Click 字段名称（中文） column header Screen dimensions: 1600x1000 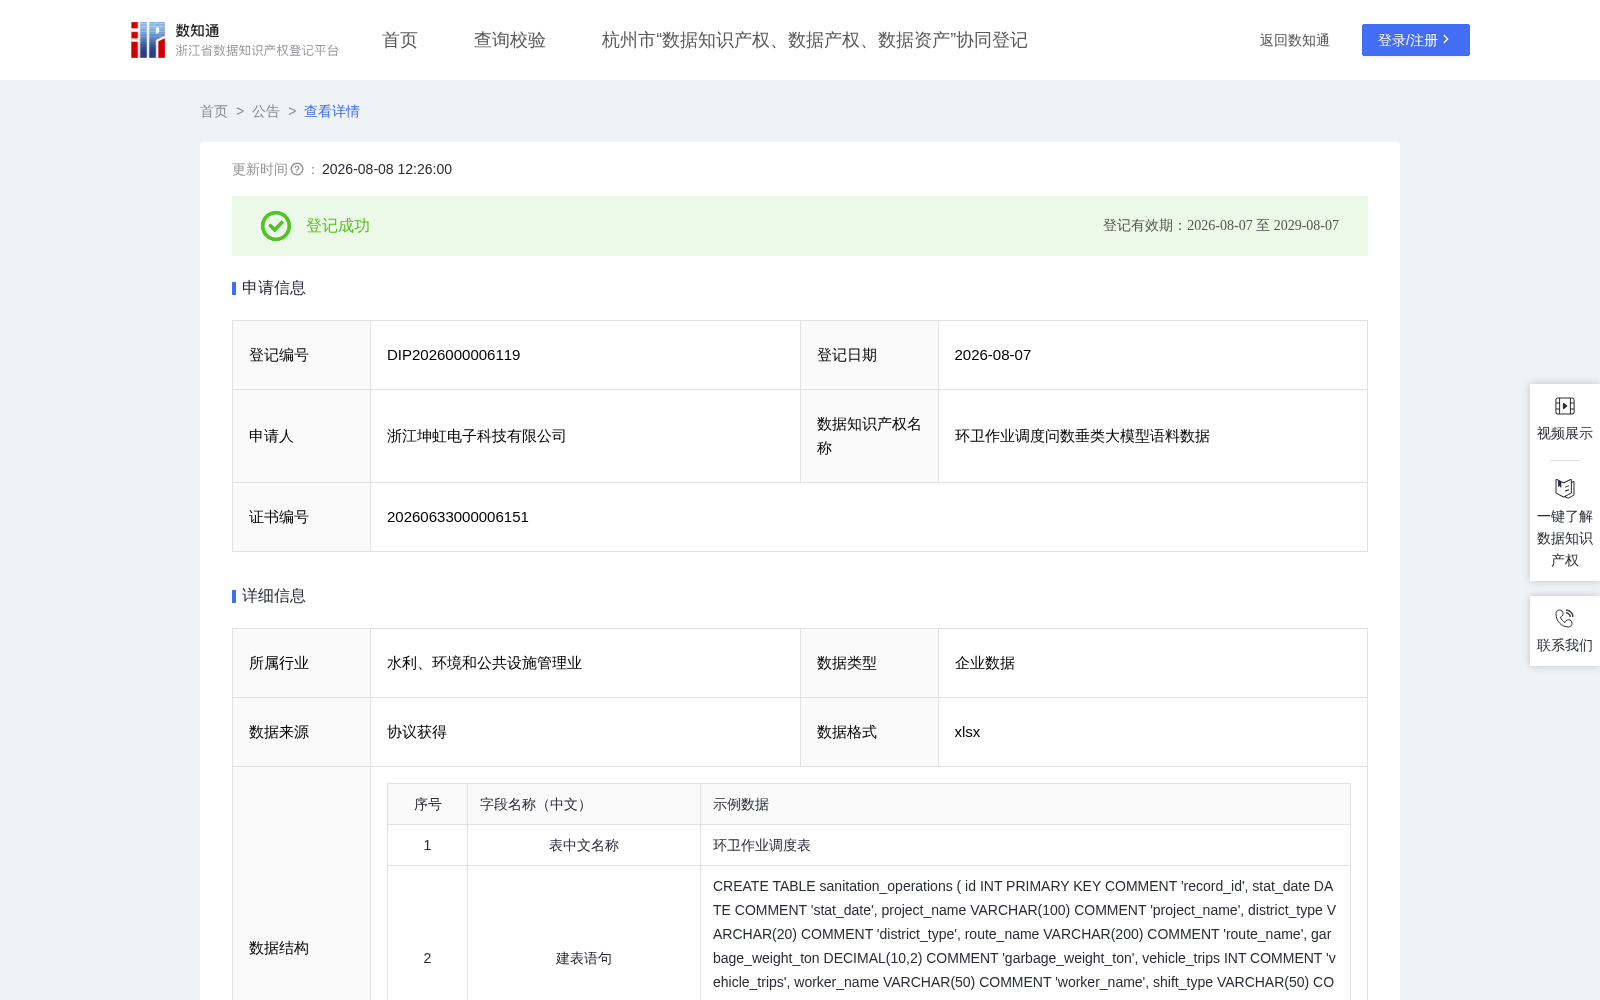tap(584, 804)
